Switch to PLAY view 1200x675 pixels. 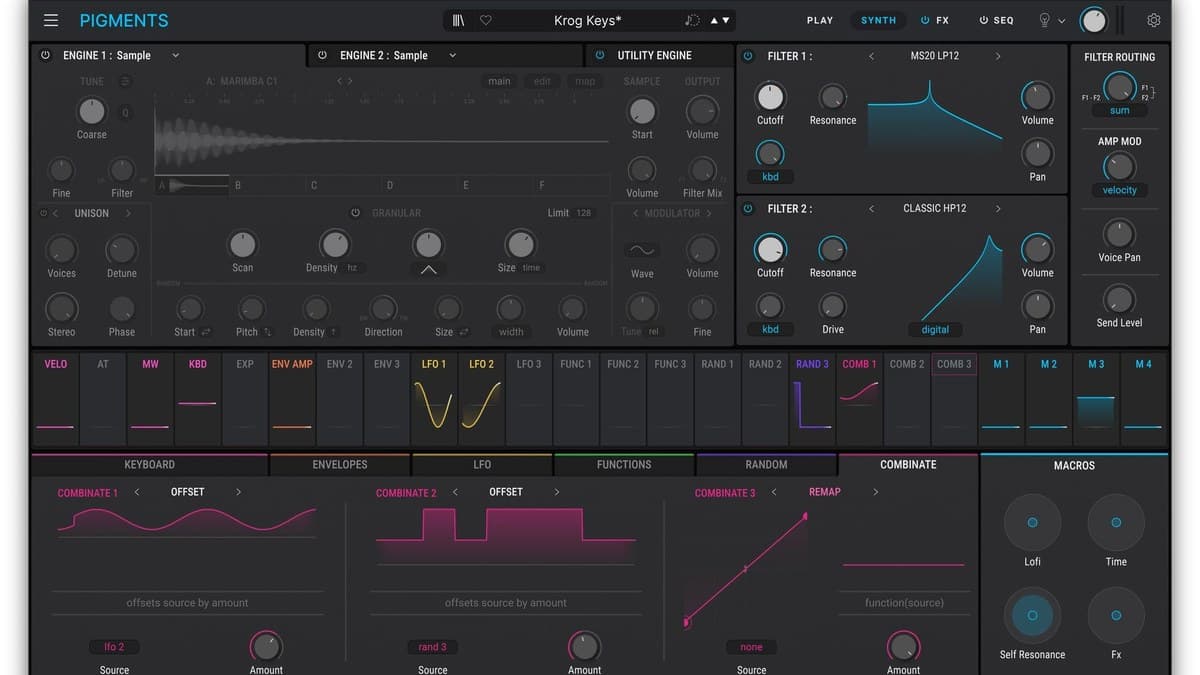(820, 20)
